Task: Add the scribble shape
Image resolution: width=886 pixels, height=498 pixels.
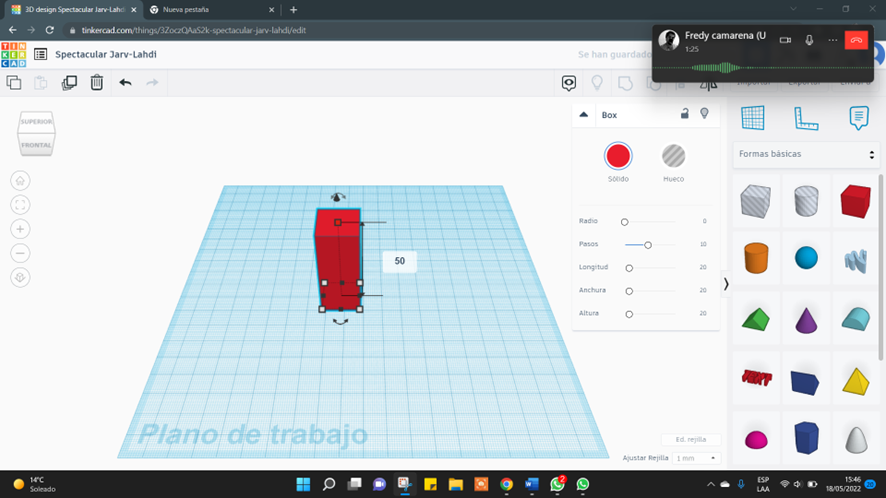Action: 855,261
